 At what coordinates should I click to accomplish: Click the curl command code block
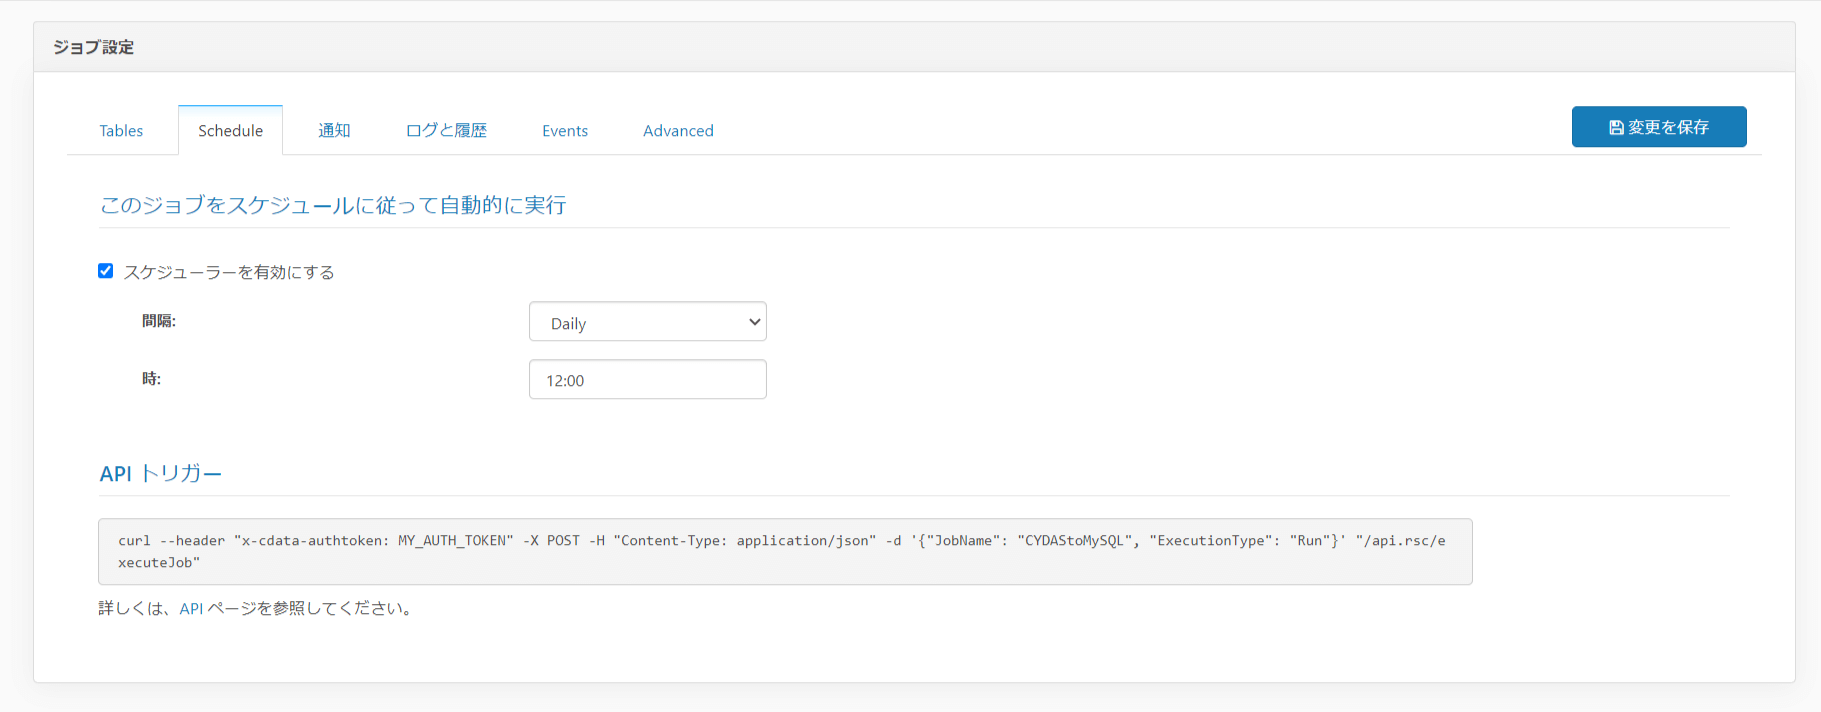click(x=784, y=551)
